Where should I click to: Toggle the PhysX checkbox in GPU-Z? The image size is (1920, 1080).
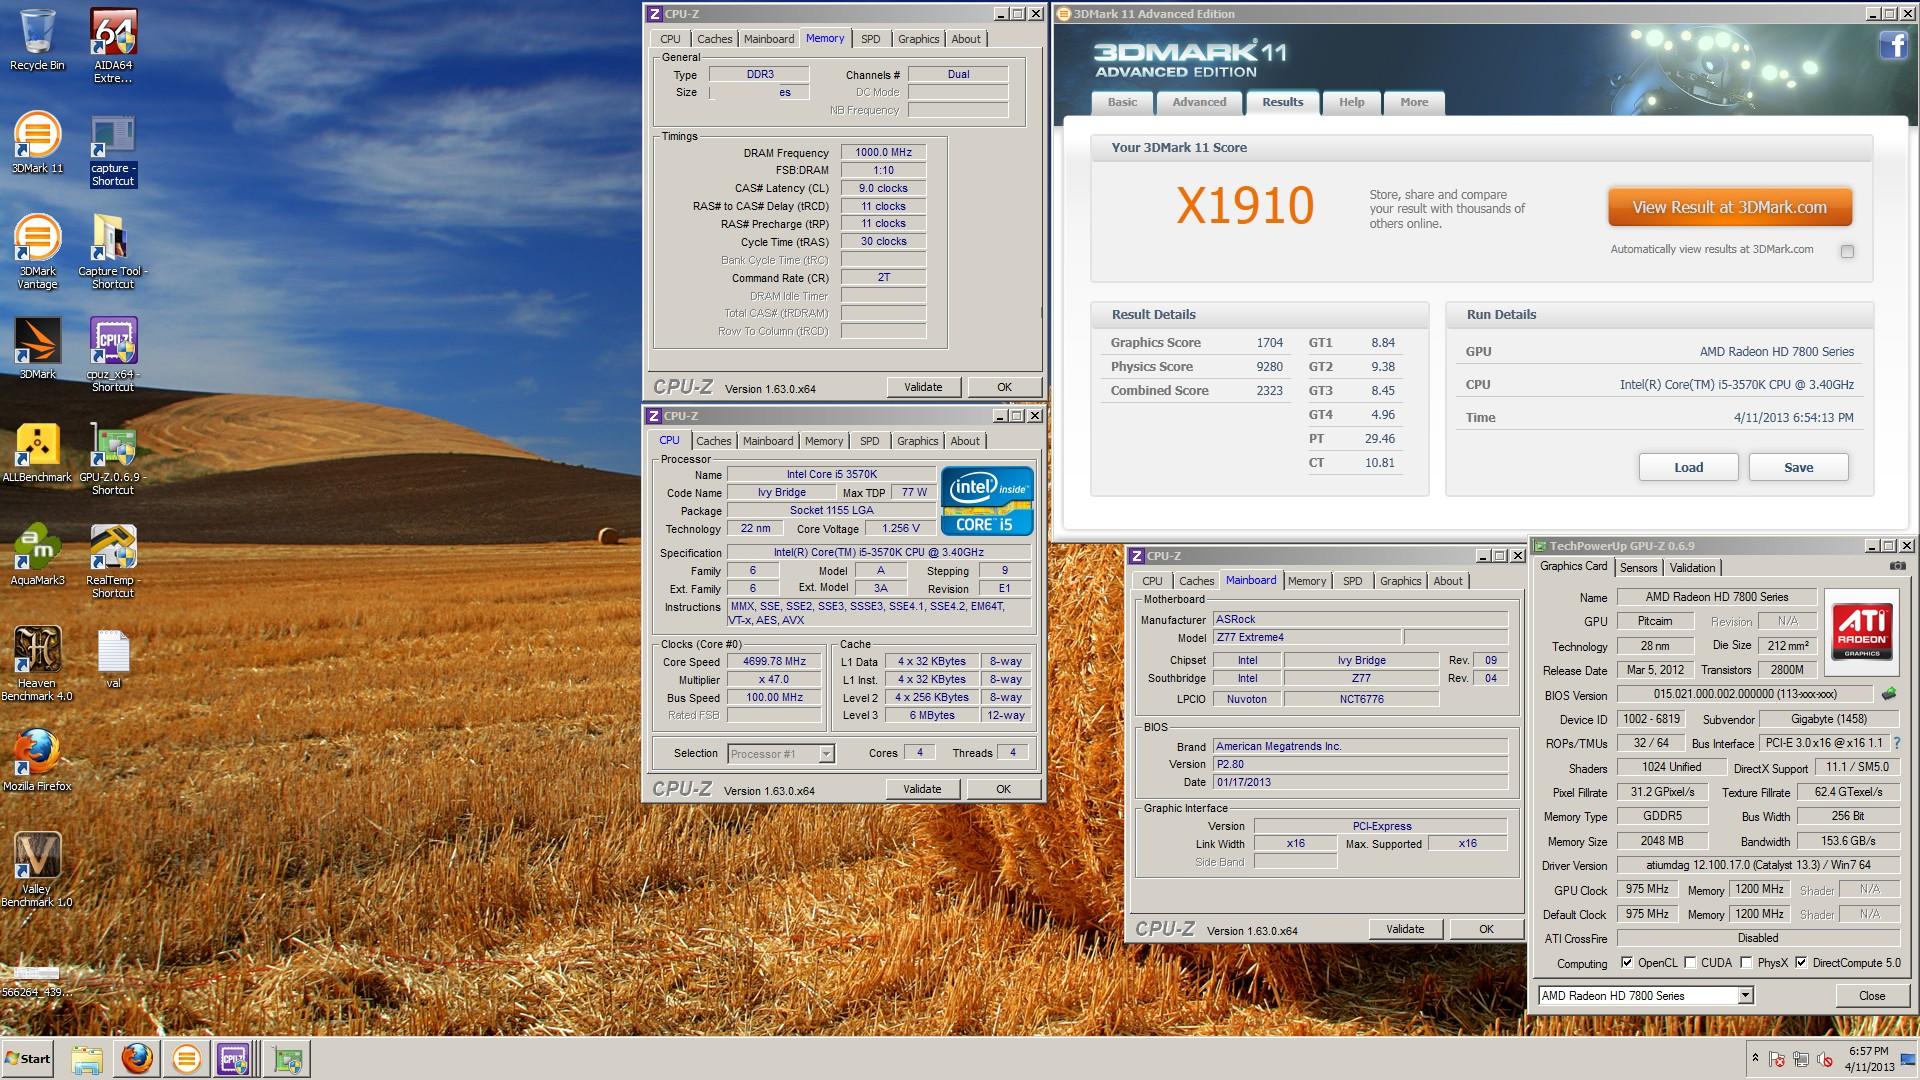click(1746, 963)
